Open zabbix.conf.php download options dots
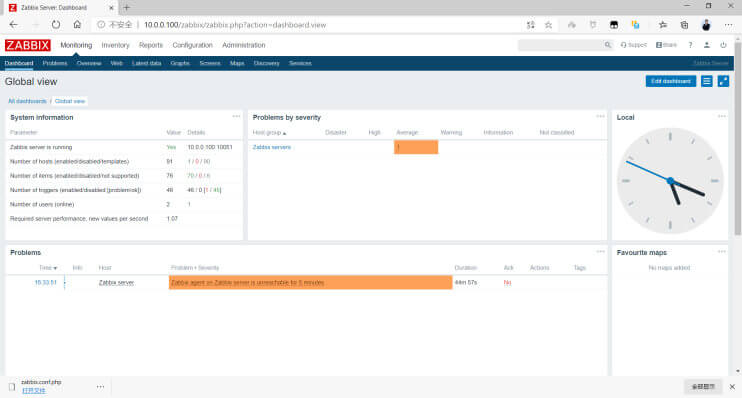742x398 pixels. pyautogui.click(x=100, y=387)
